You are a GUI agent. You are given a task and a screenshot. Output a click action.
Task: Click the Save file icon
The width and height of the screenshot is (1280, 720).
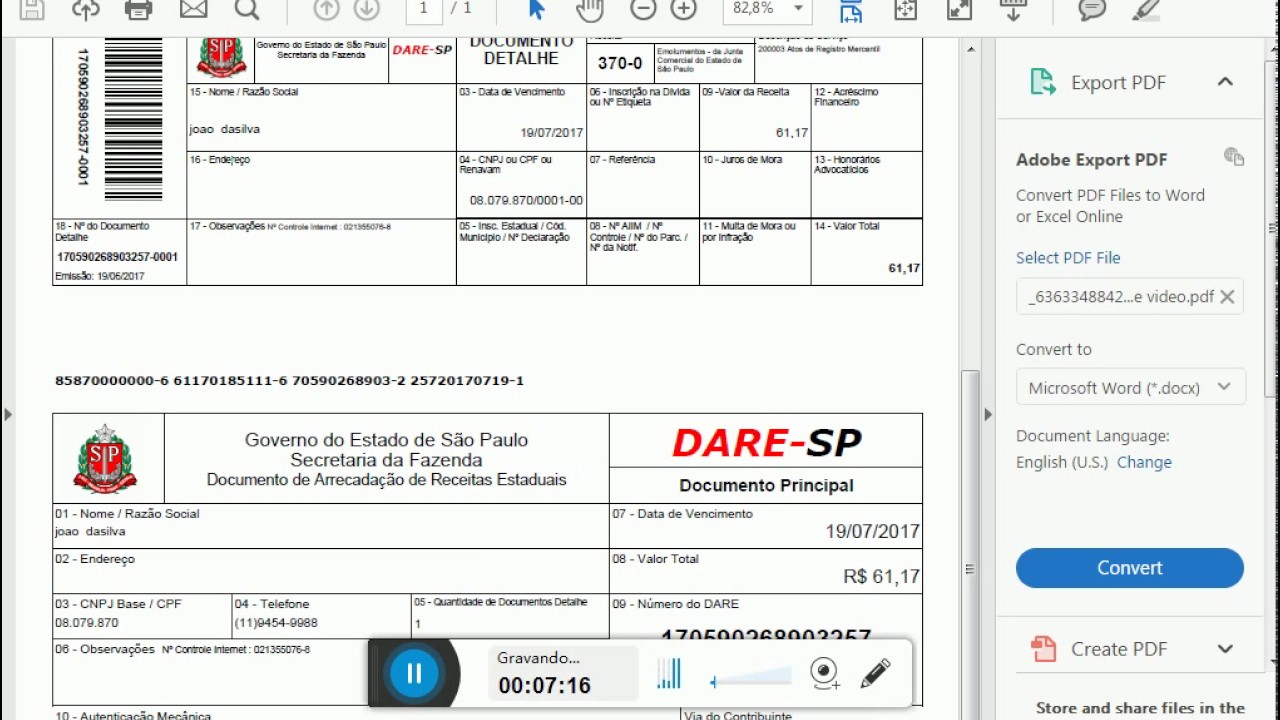[33, 9]
